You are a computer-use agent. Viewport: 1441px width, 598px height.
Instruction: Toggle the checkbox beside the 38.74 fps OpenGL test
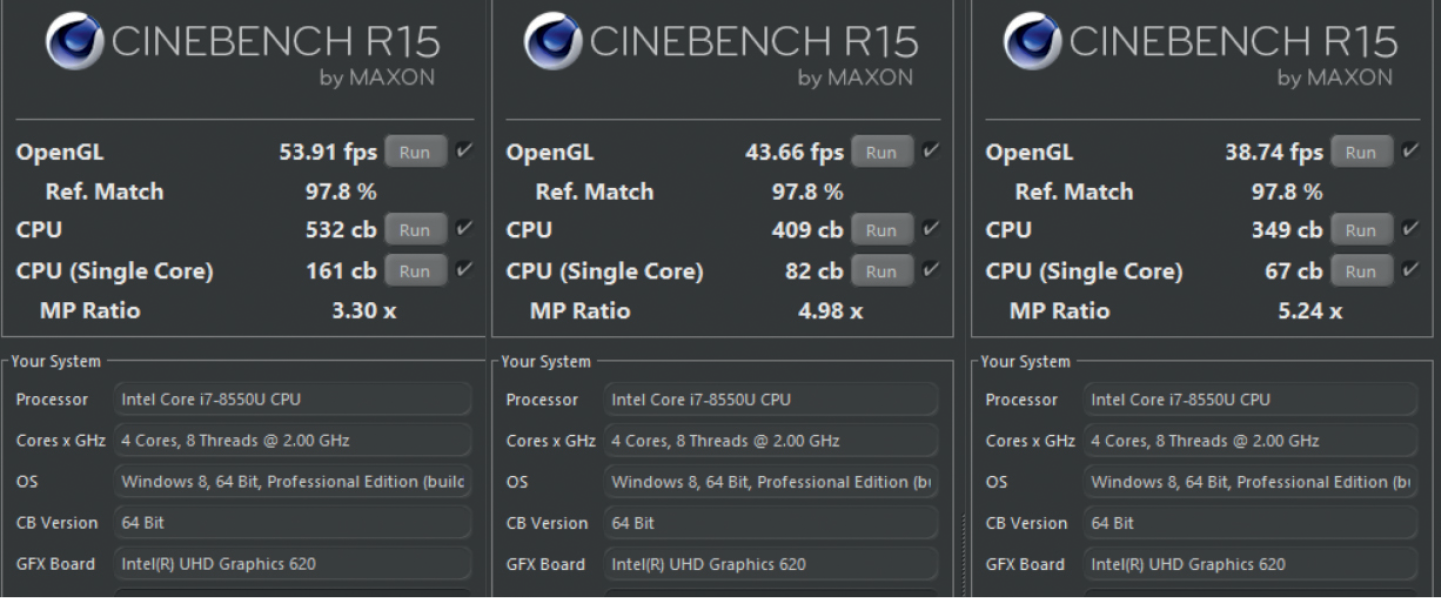(1410, 151)
